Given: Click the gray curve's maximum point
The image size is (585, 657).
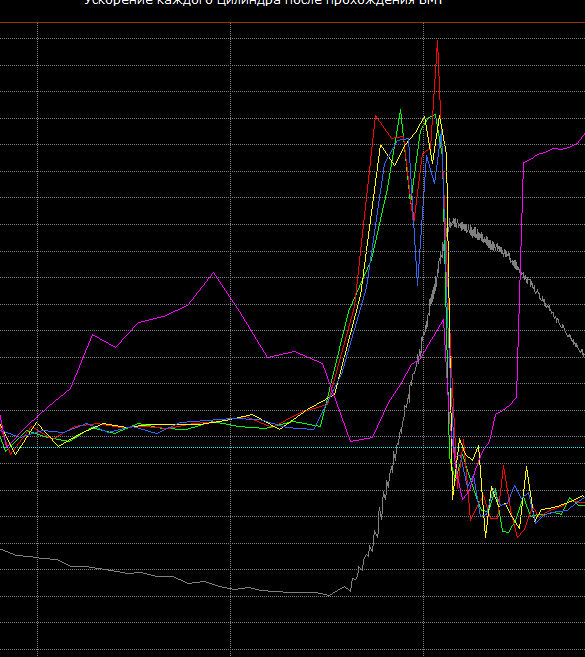Looking at the screenshot, I should (x=450, y=220).
